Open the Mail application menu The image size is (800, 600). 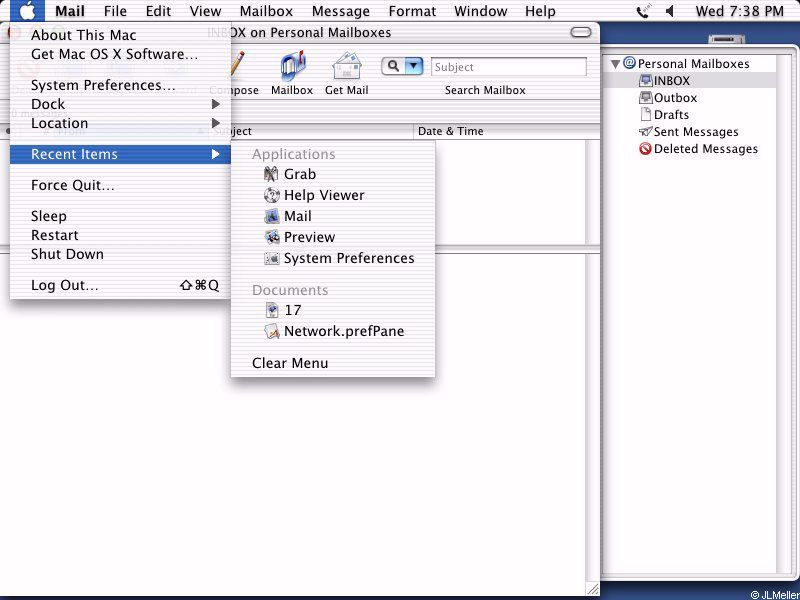70,11
